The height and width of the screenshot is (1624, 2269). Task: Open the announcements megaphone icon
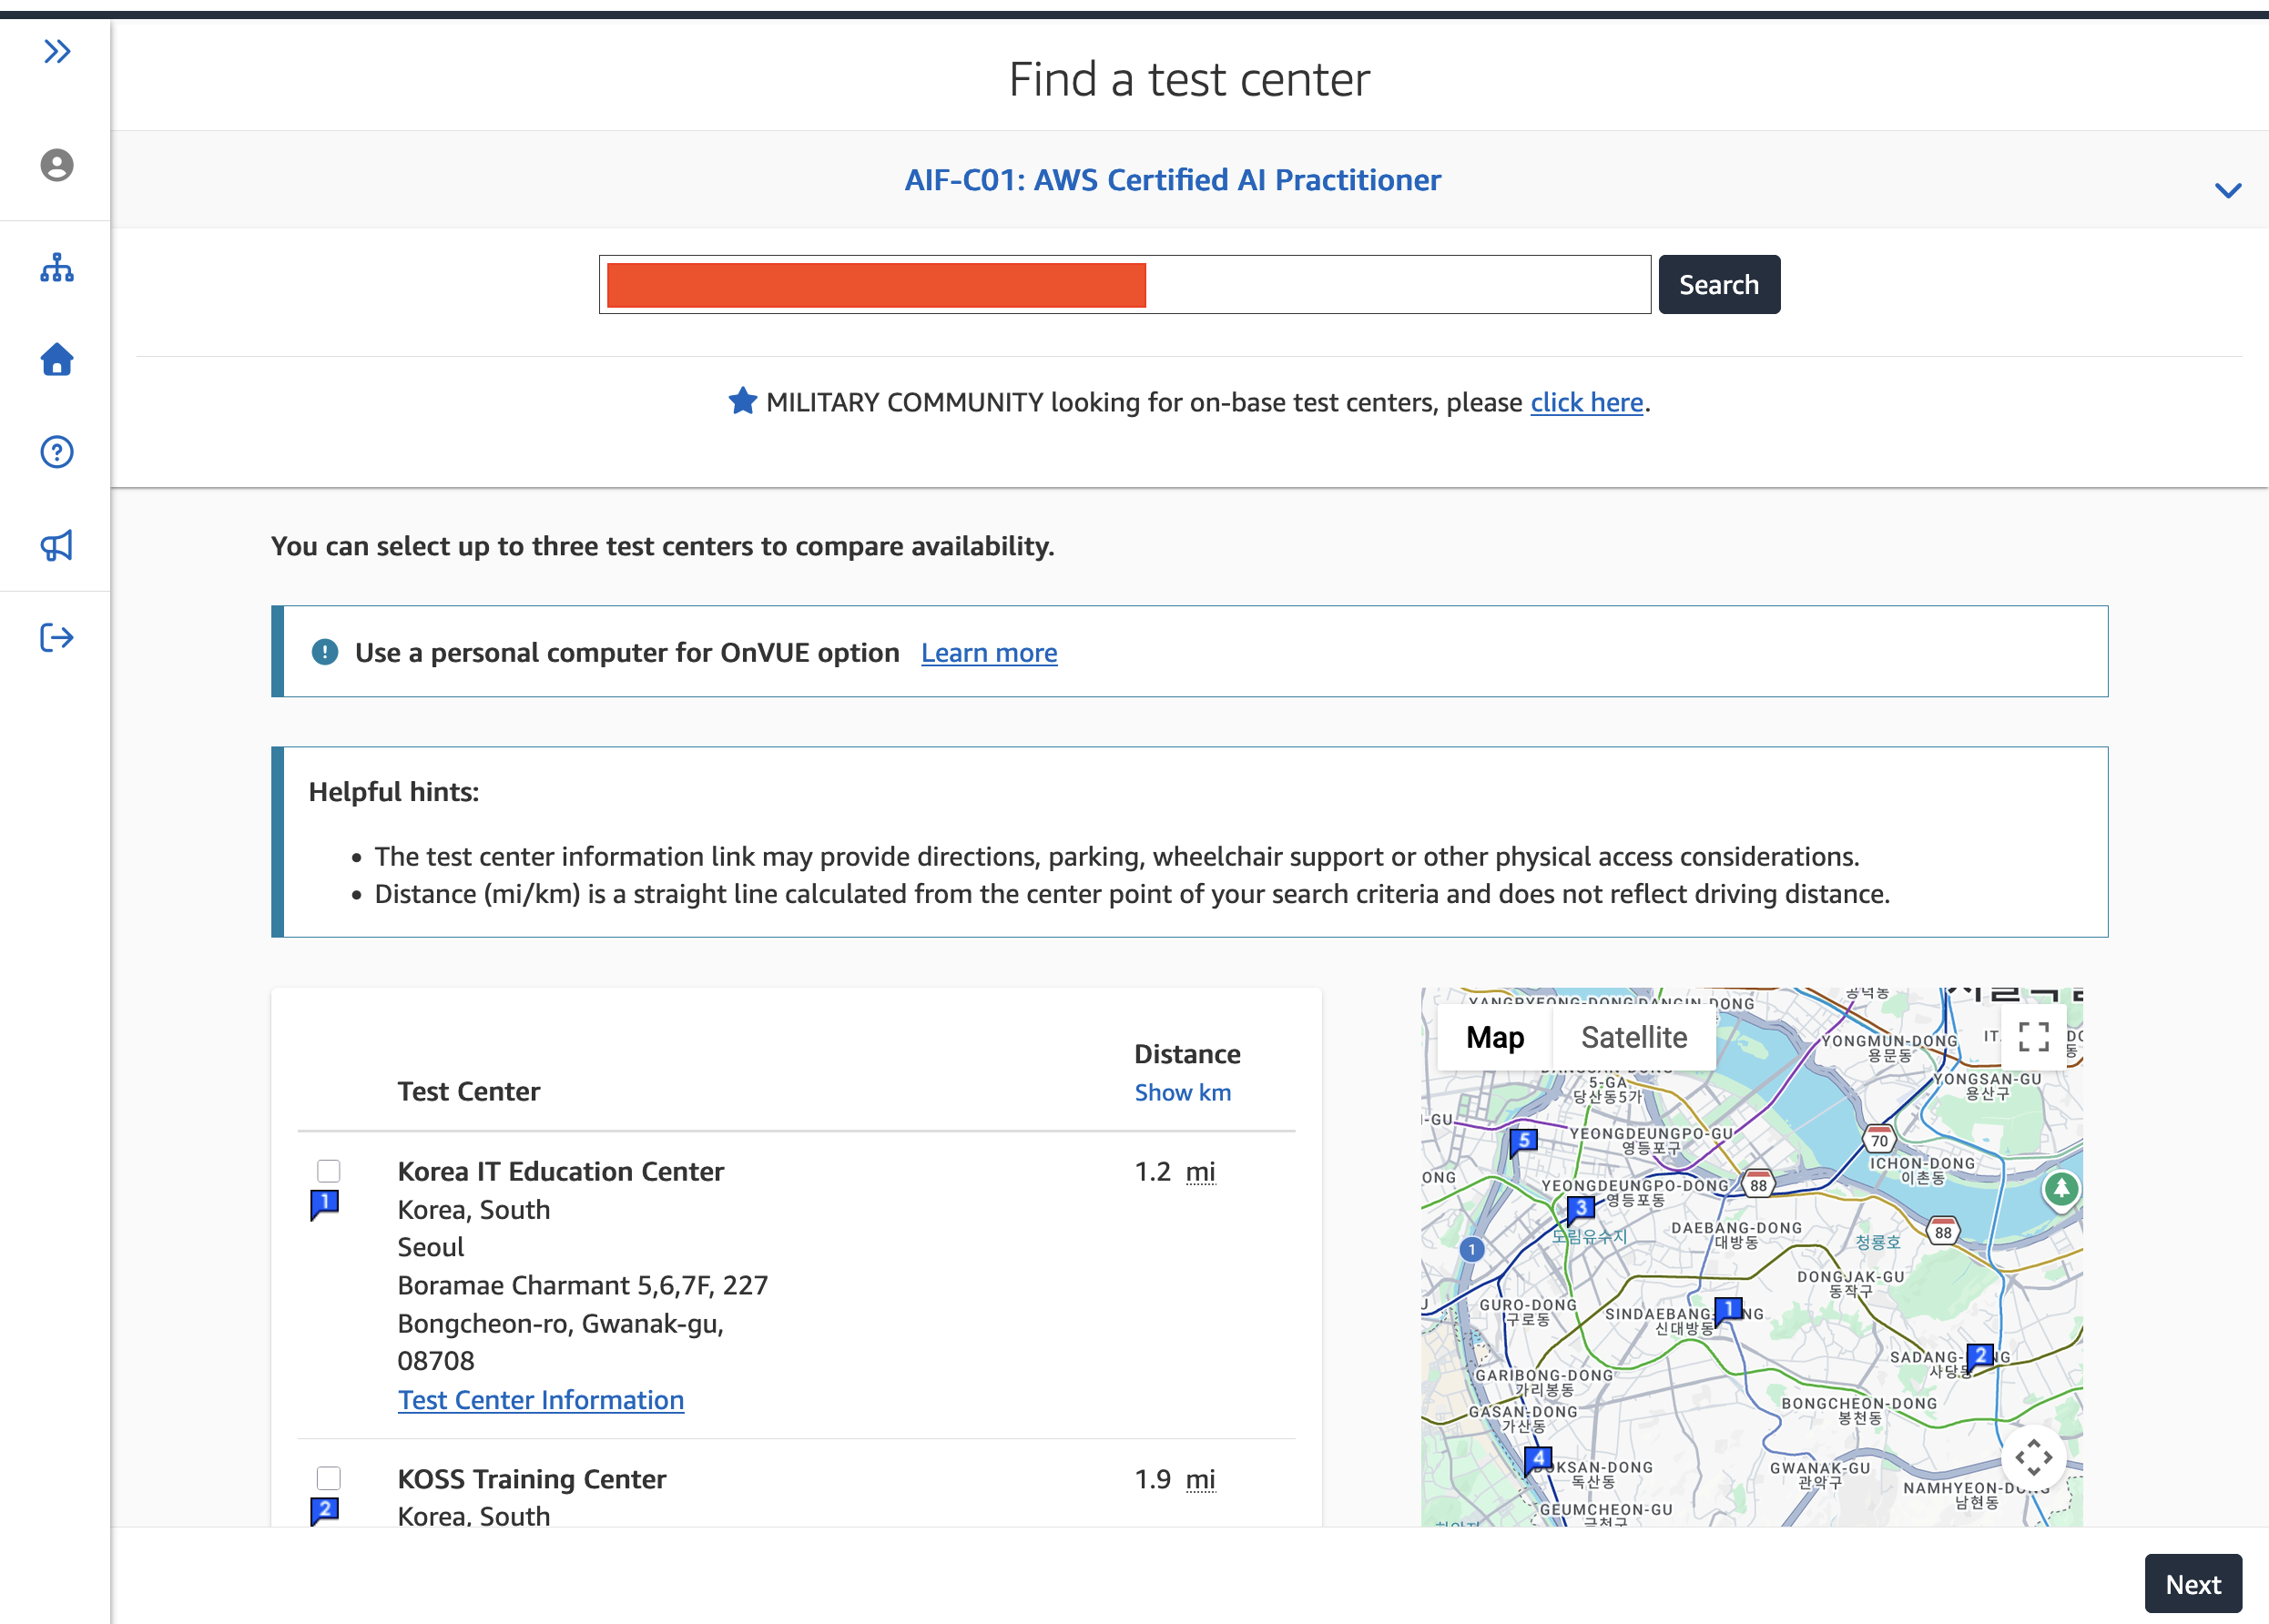point(57,545)
